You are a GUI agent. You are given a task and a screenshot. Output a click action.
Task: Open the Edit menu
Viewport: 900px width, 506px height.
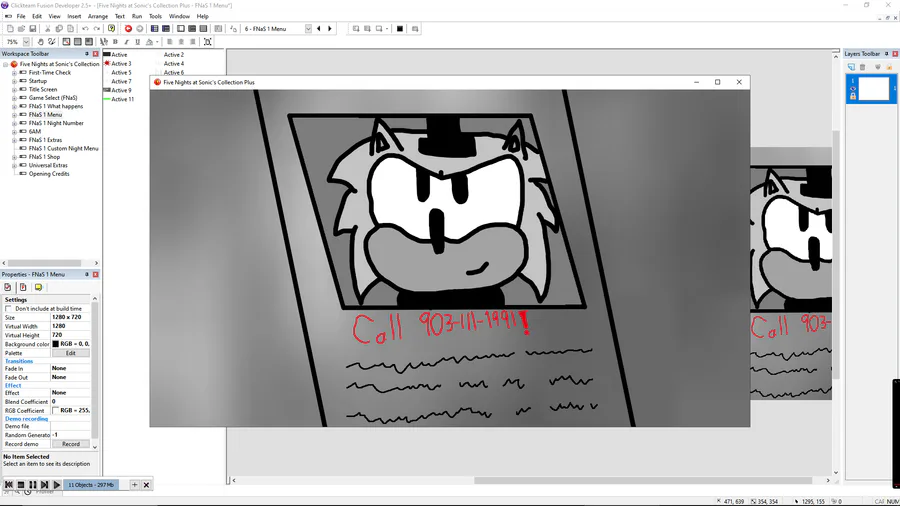point(37,17)
